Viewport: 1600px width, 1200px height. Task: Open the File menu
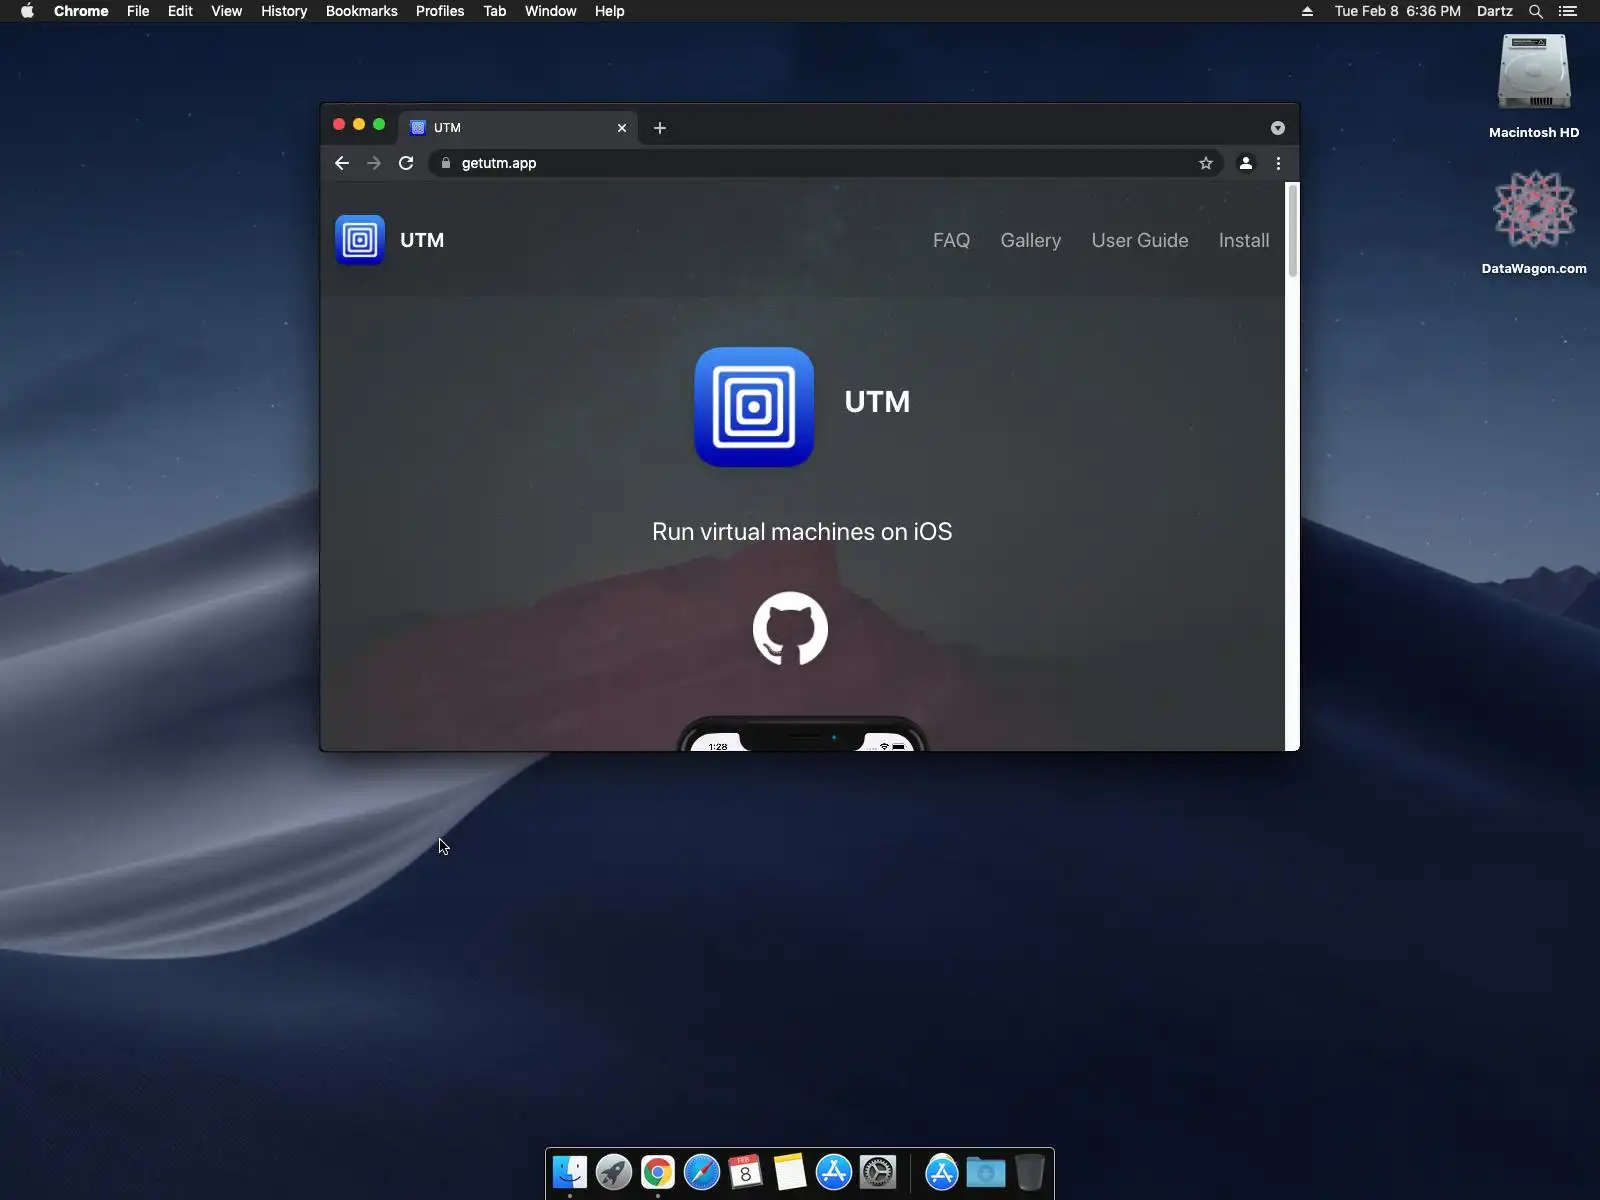pyautogui.click(x=138, y=11)
